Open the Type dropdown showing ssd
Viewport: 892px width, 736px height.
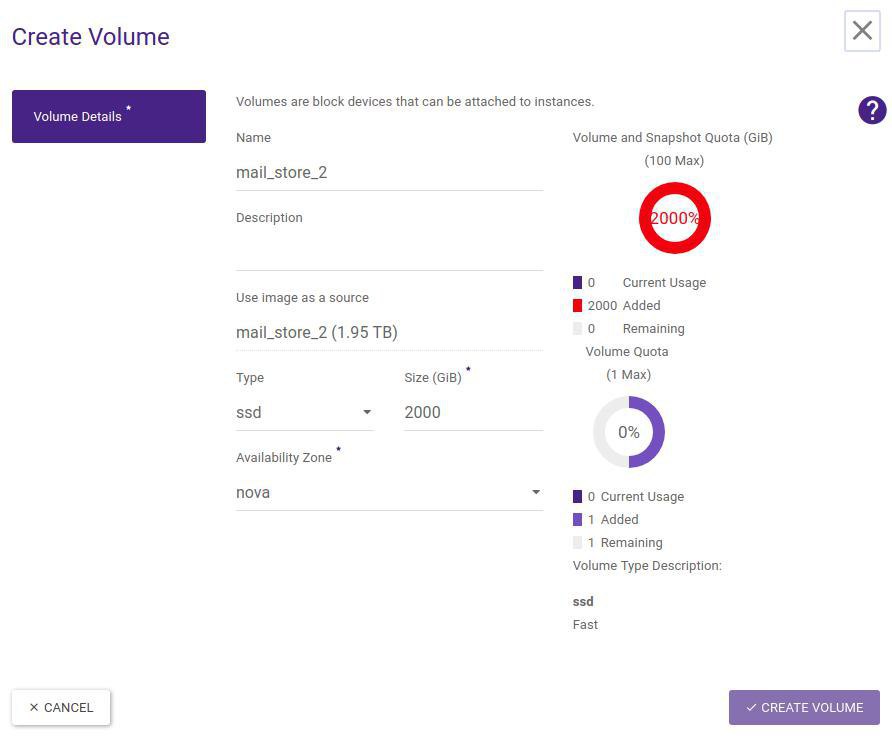coord(304,412)
